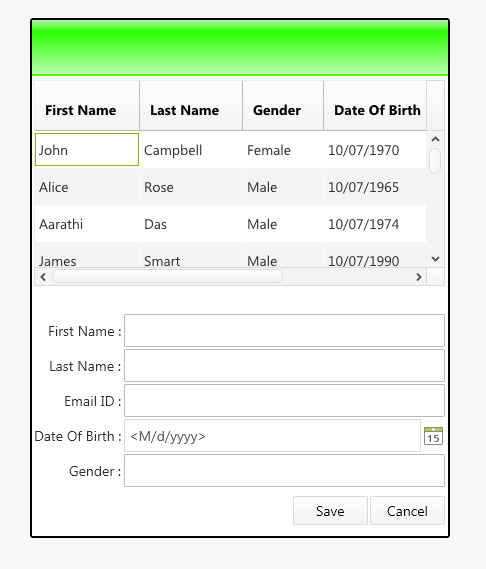Screen dimensions: 486x569
Task: Select the Rose cell
Action: (x=191, y=187)
